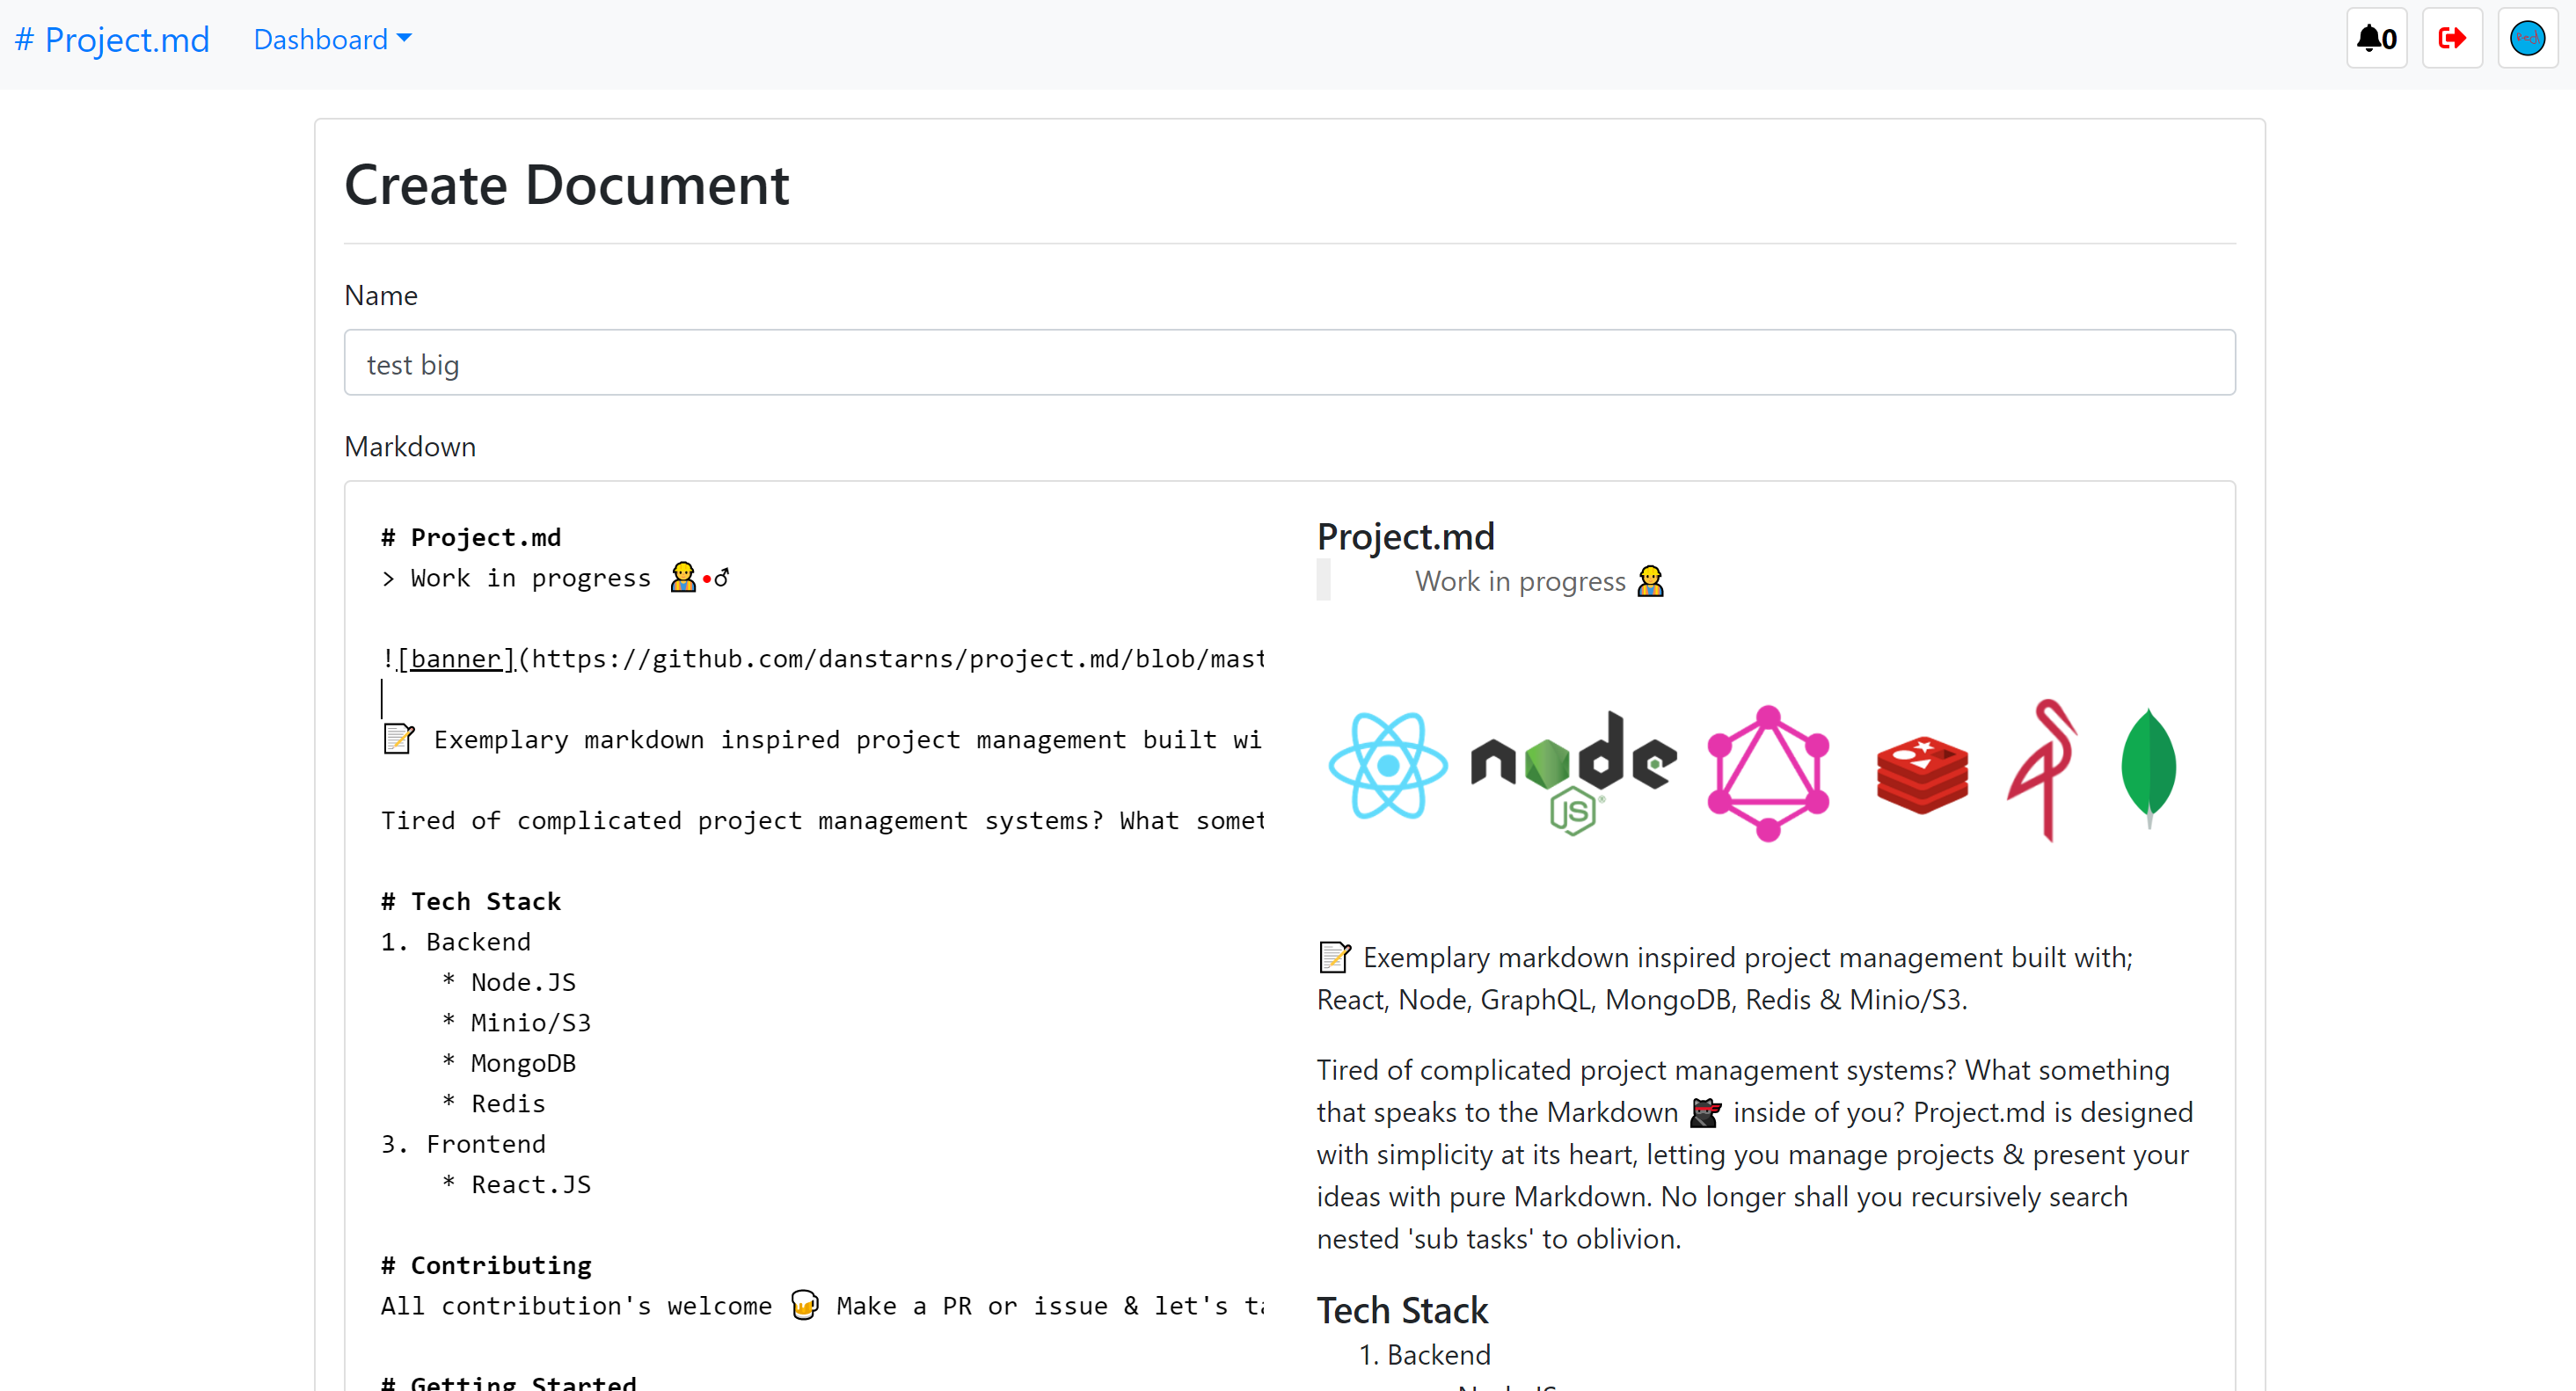
Task: Go to the # Project.md home link
Action: point(112,39)
